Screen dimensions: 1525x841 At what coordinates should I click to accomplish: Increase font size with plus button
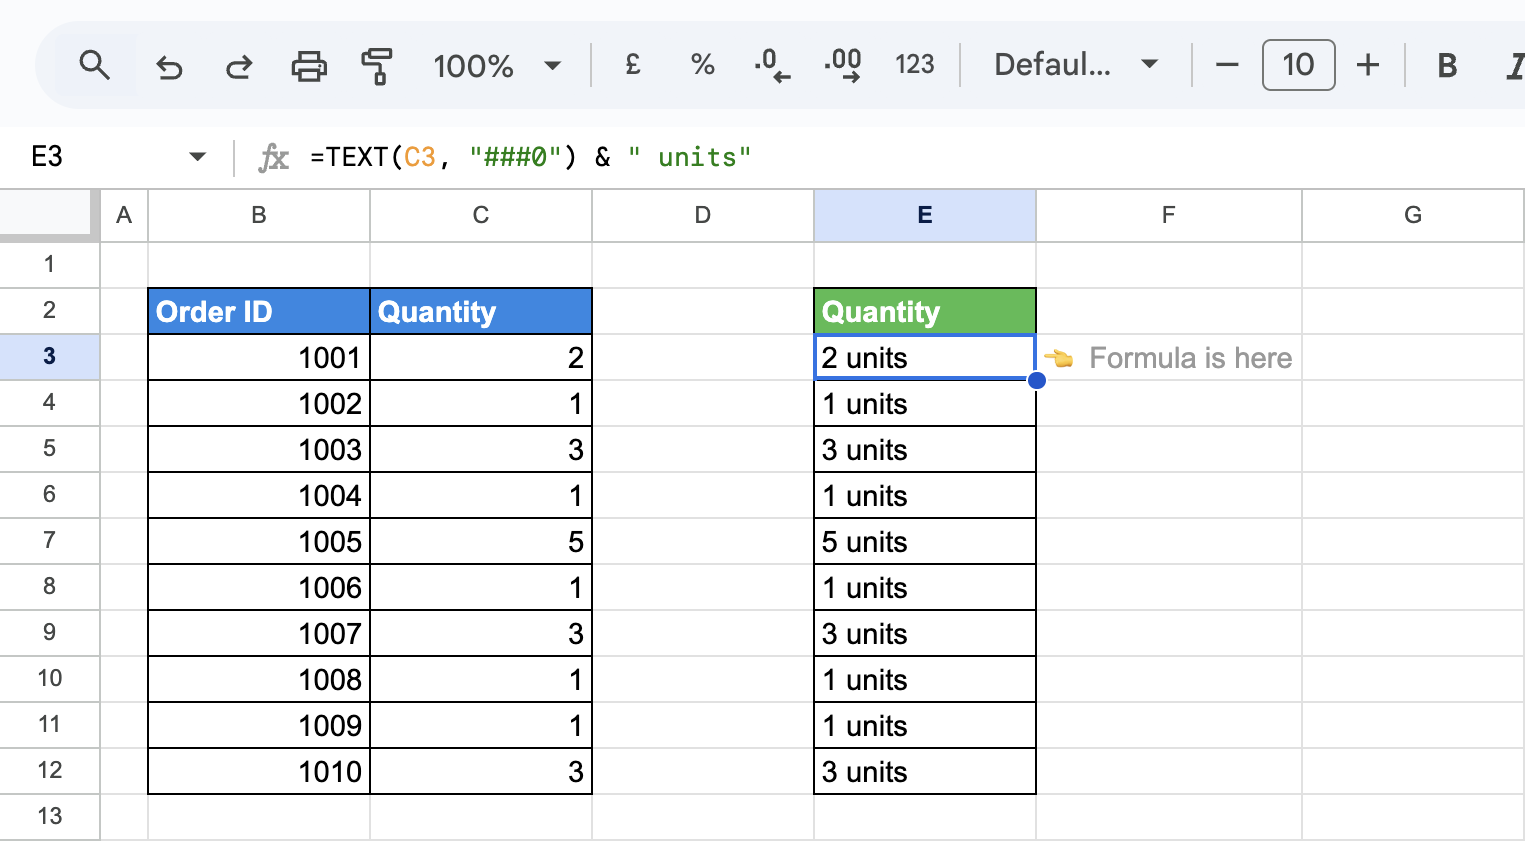point(1368,66)
